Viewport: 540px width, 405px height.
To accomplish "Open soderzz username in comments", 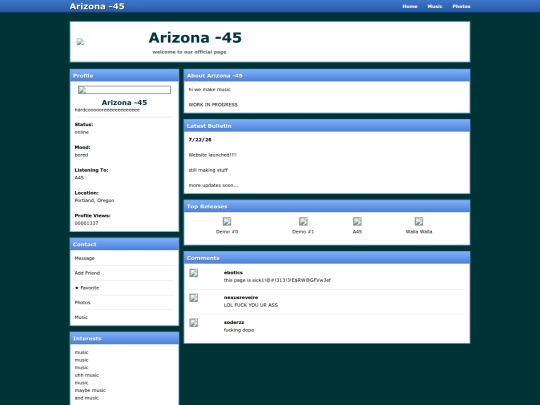I will (234, 322).
